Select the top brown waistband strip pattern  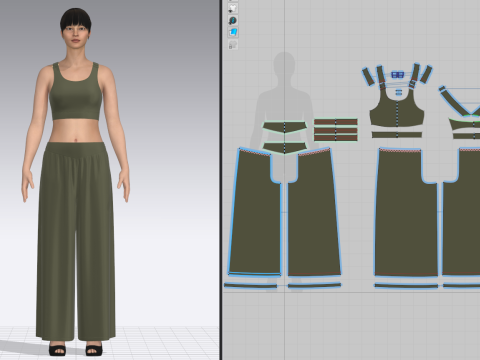point(336,122)
